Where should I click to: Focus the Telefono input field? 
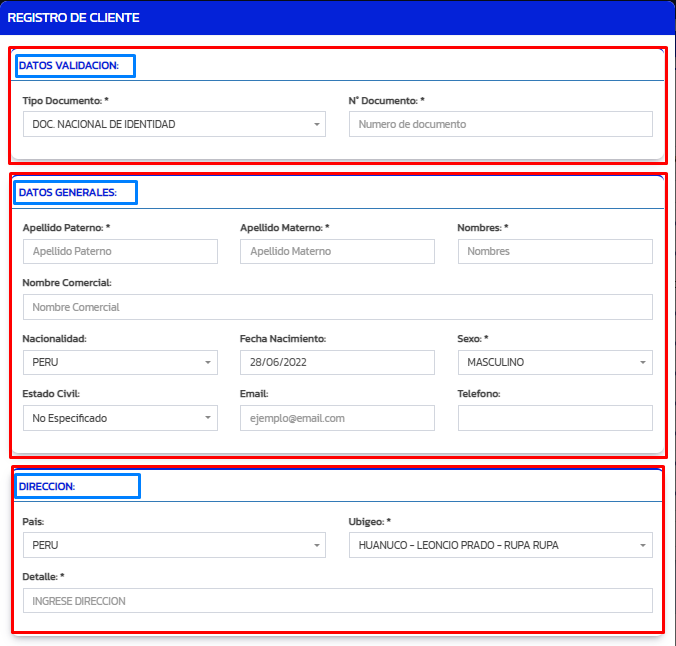pyautogui.click(x=554, y=418)
